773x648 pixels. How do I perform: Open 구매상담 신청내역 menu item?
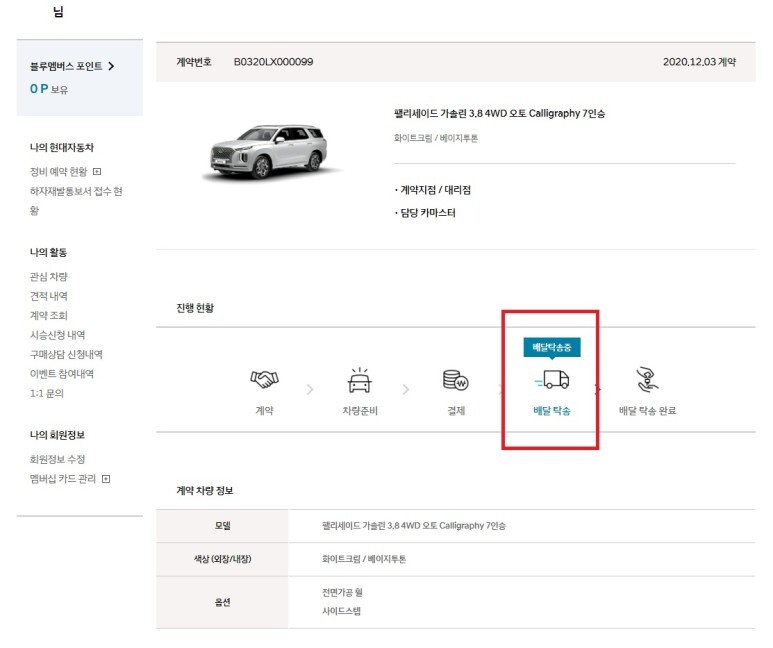(66, 355)
